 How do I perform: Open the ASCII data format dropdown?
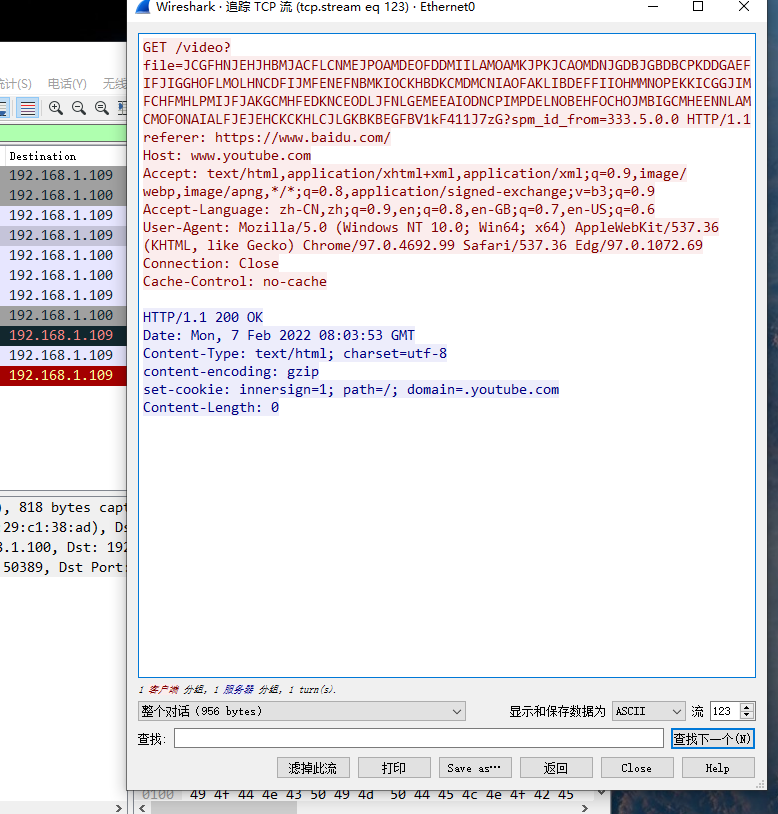tap(648, 711)
